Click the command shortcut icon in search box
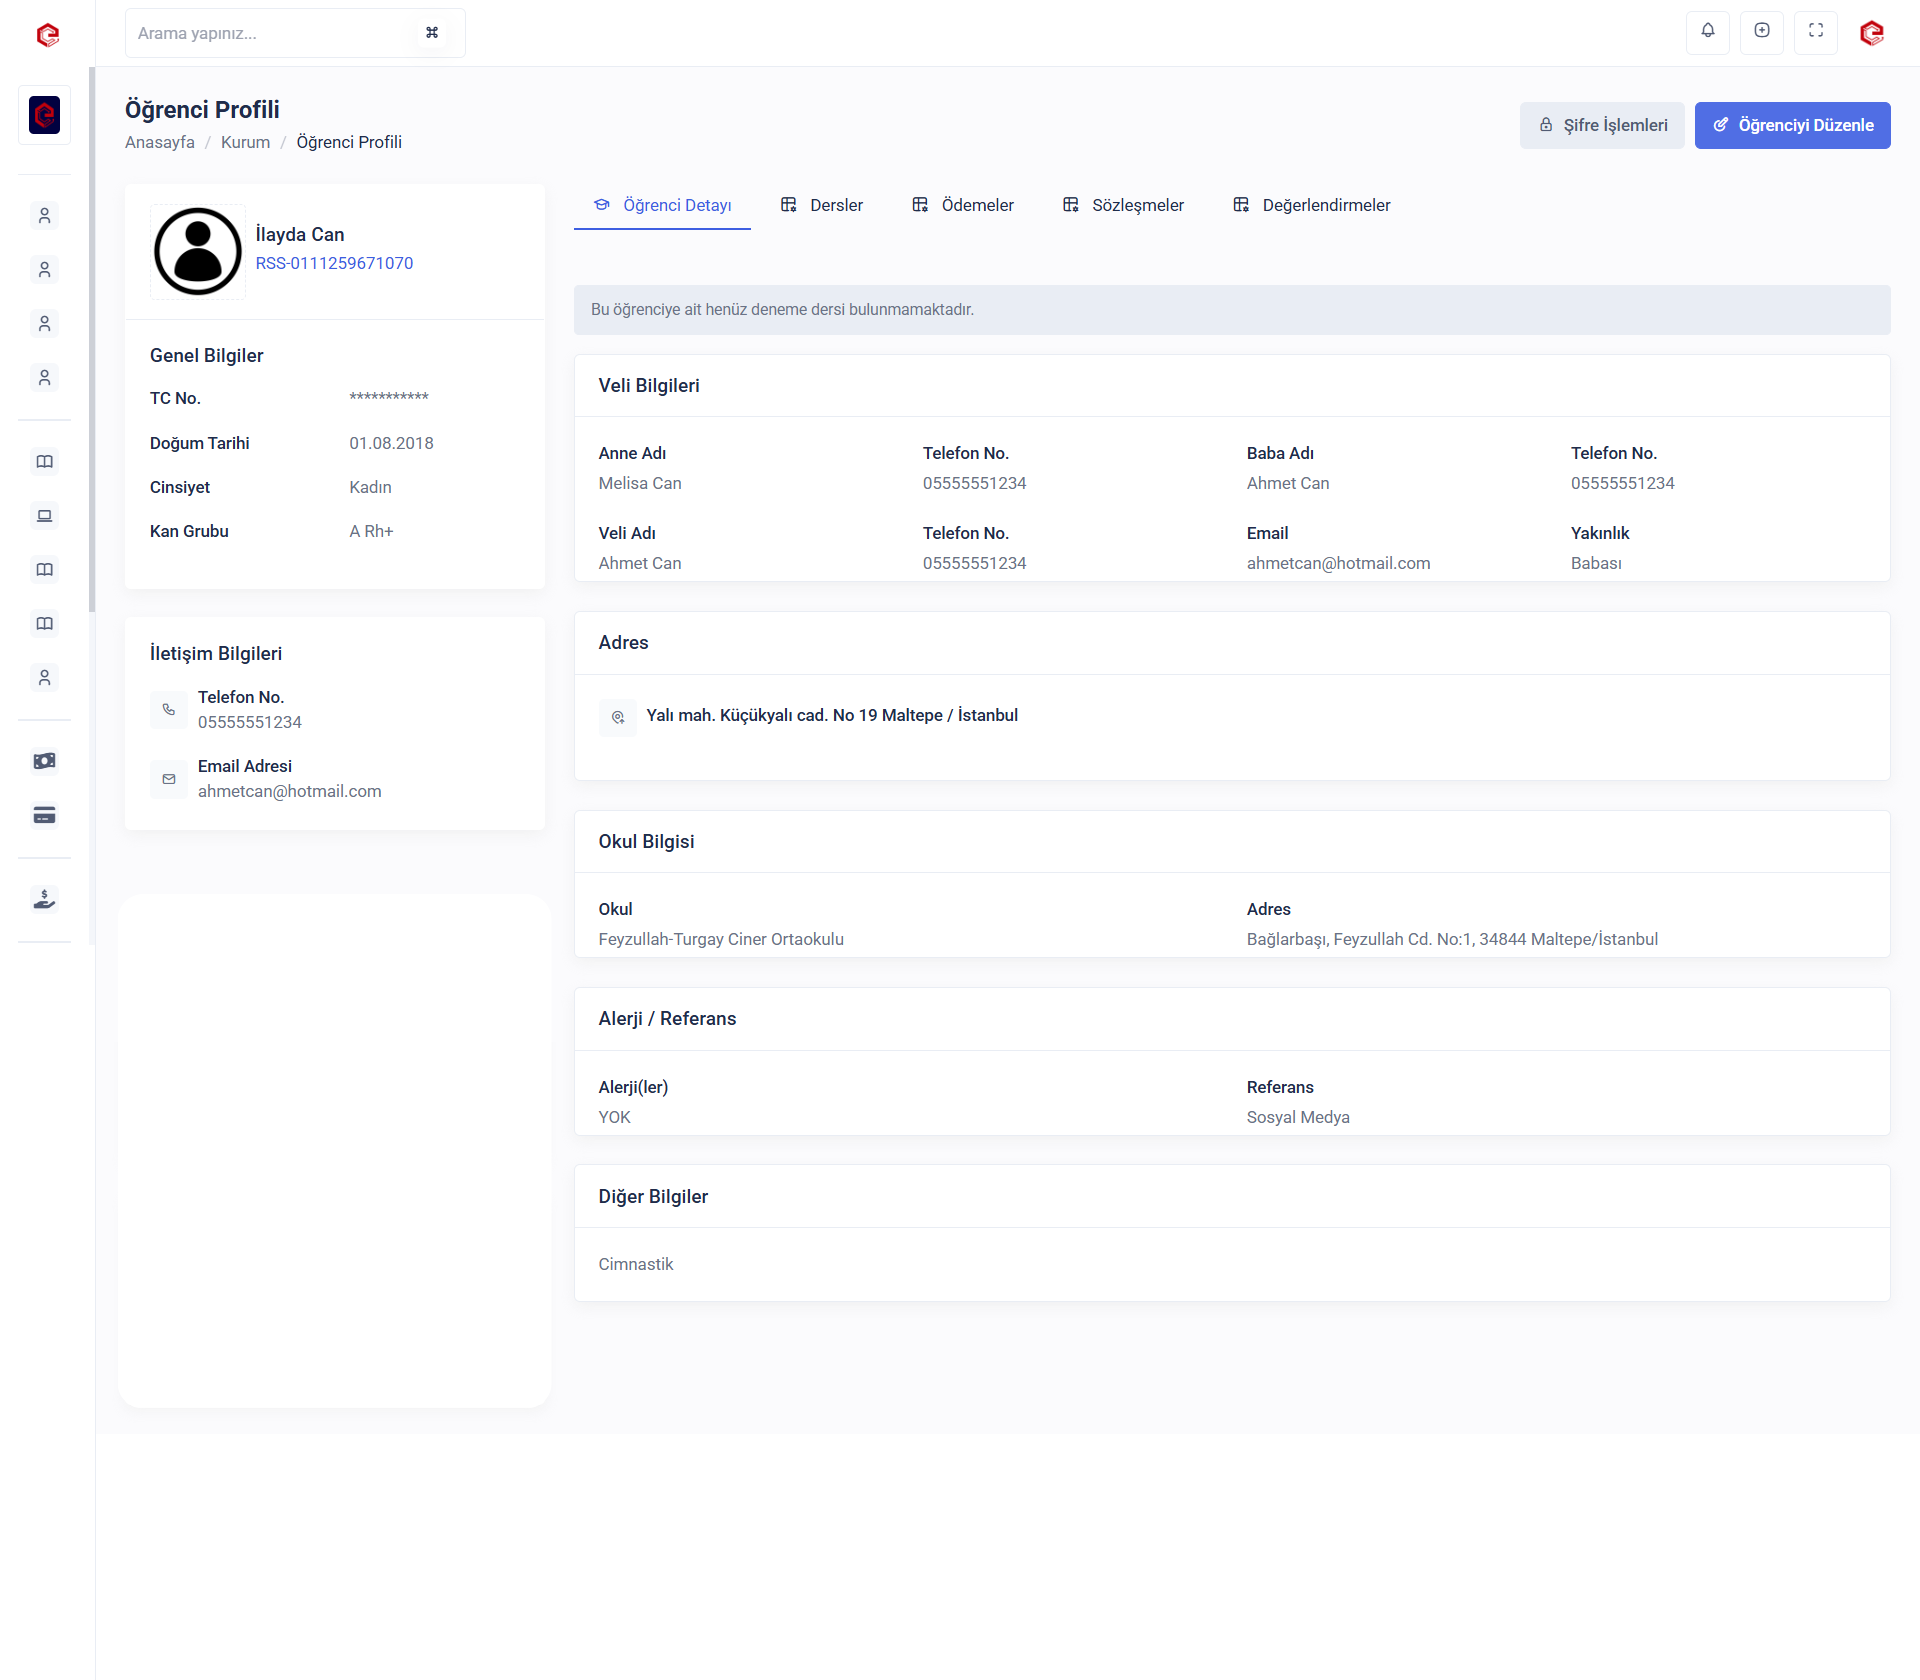 point(432,33)
